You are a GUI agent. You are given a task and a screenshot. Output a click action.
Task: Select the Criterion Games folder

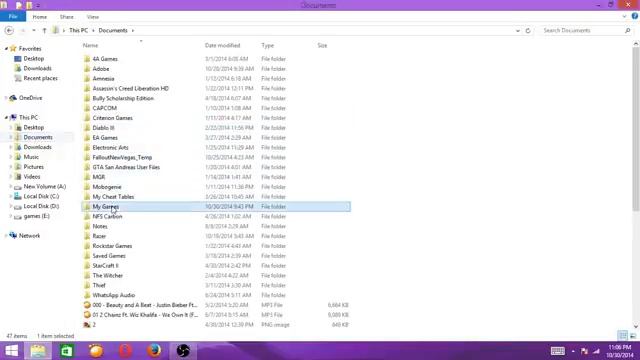click(113, 118)
